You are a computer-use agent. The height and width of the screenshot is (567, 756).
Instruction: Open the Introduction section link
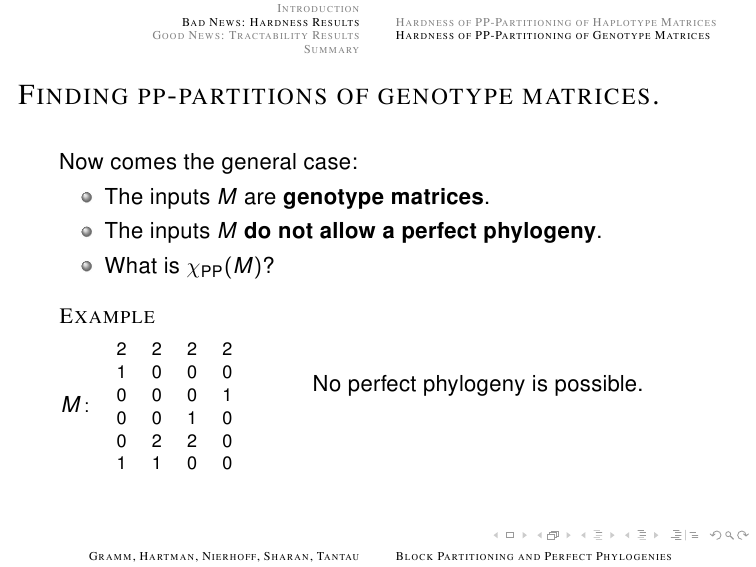click(x=318, y=9)
